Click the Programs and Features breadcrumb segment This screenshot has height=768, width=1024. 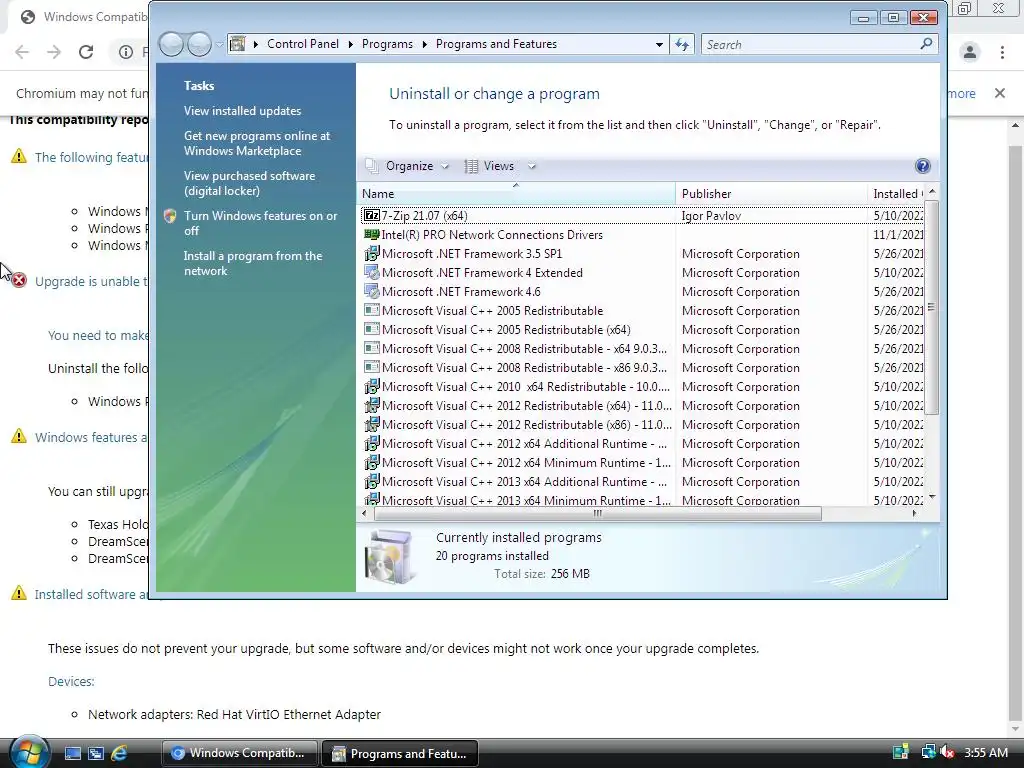tap(496, 44)
